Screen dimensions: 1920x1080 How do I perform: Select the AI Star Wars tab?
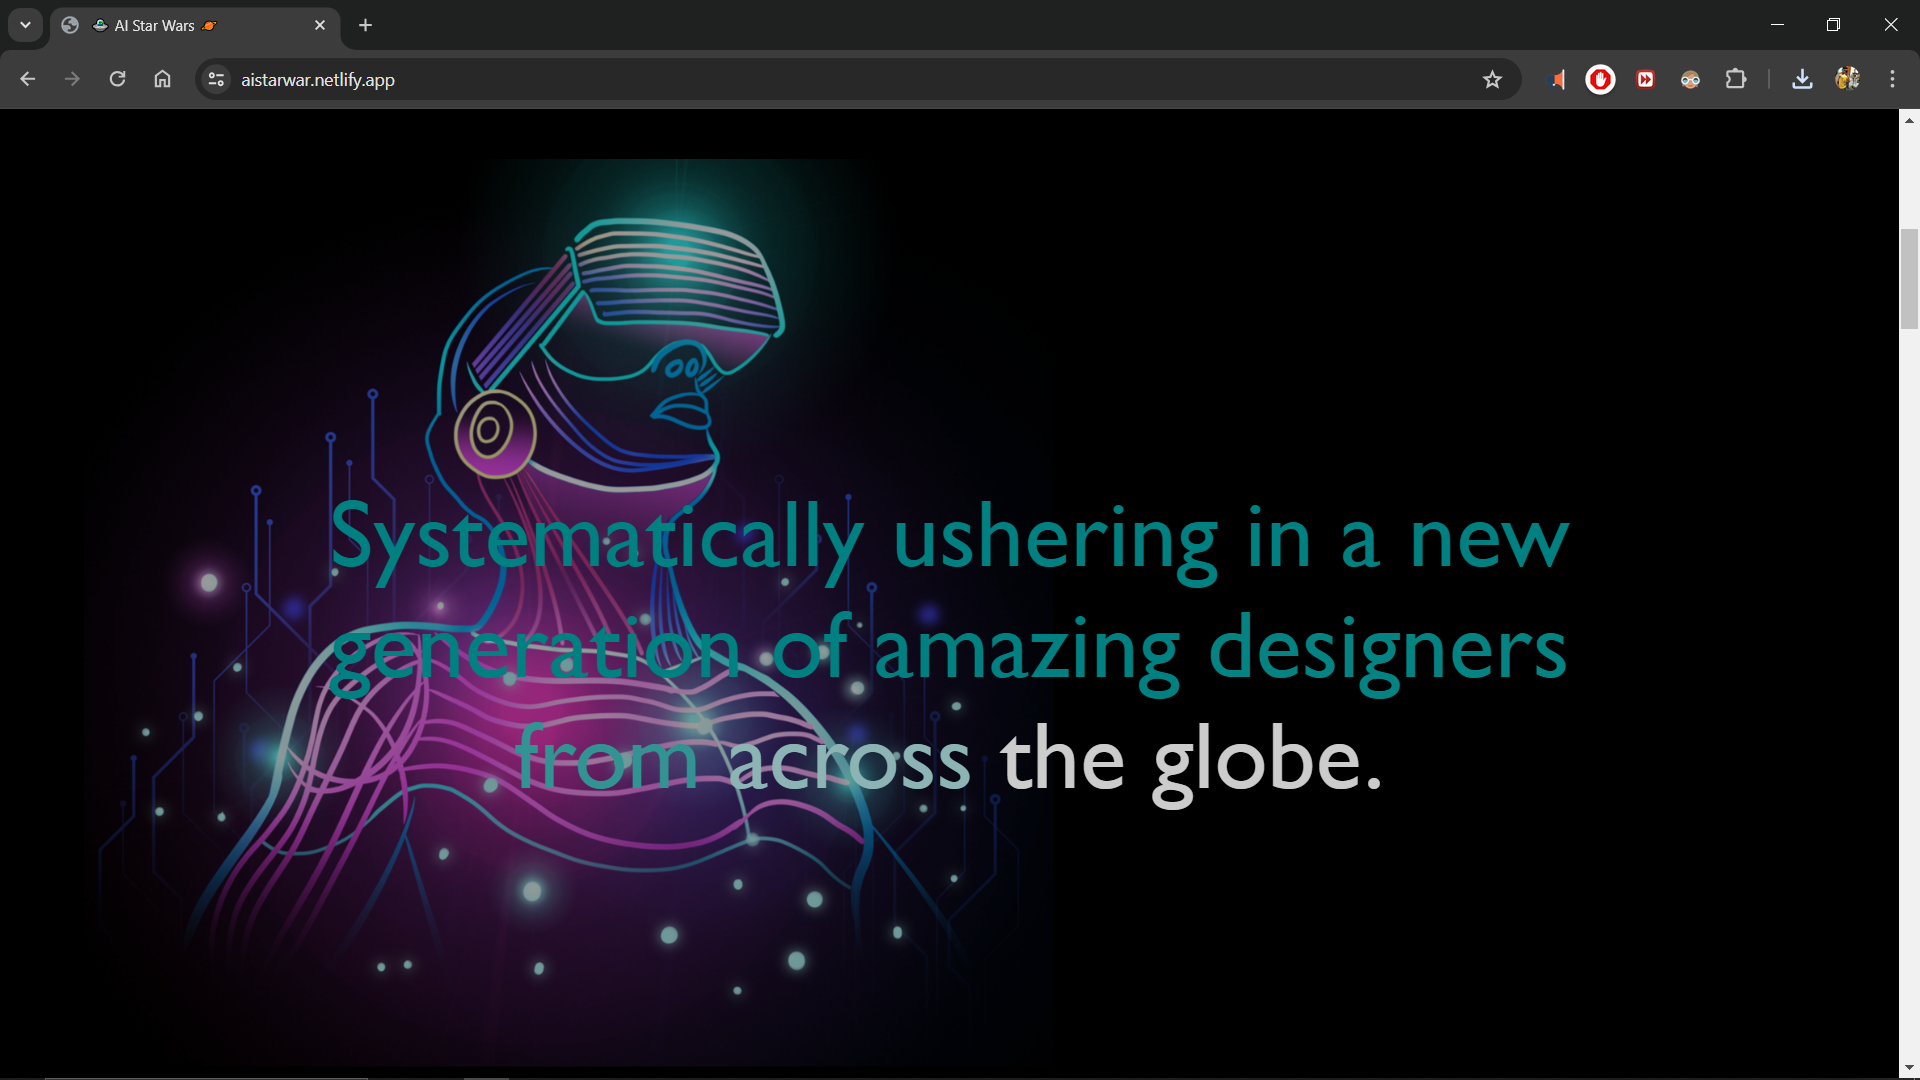coord(195,25)
